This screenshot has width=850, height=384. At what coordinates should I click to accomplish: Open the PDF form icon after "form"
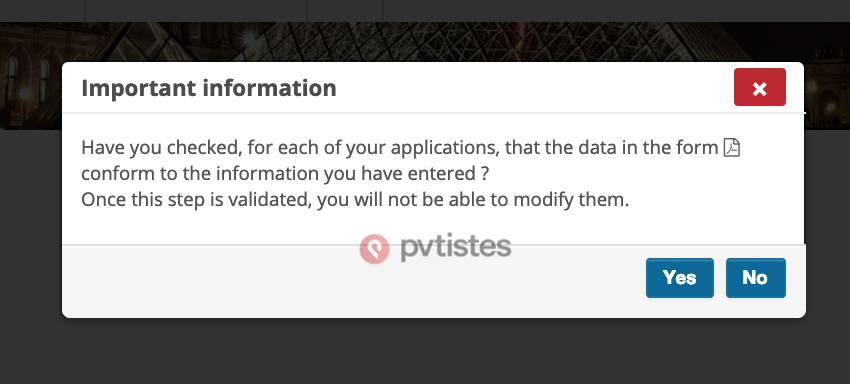coord(732,148)
